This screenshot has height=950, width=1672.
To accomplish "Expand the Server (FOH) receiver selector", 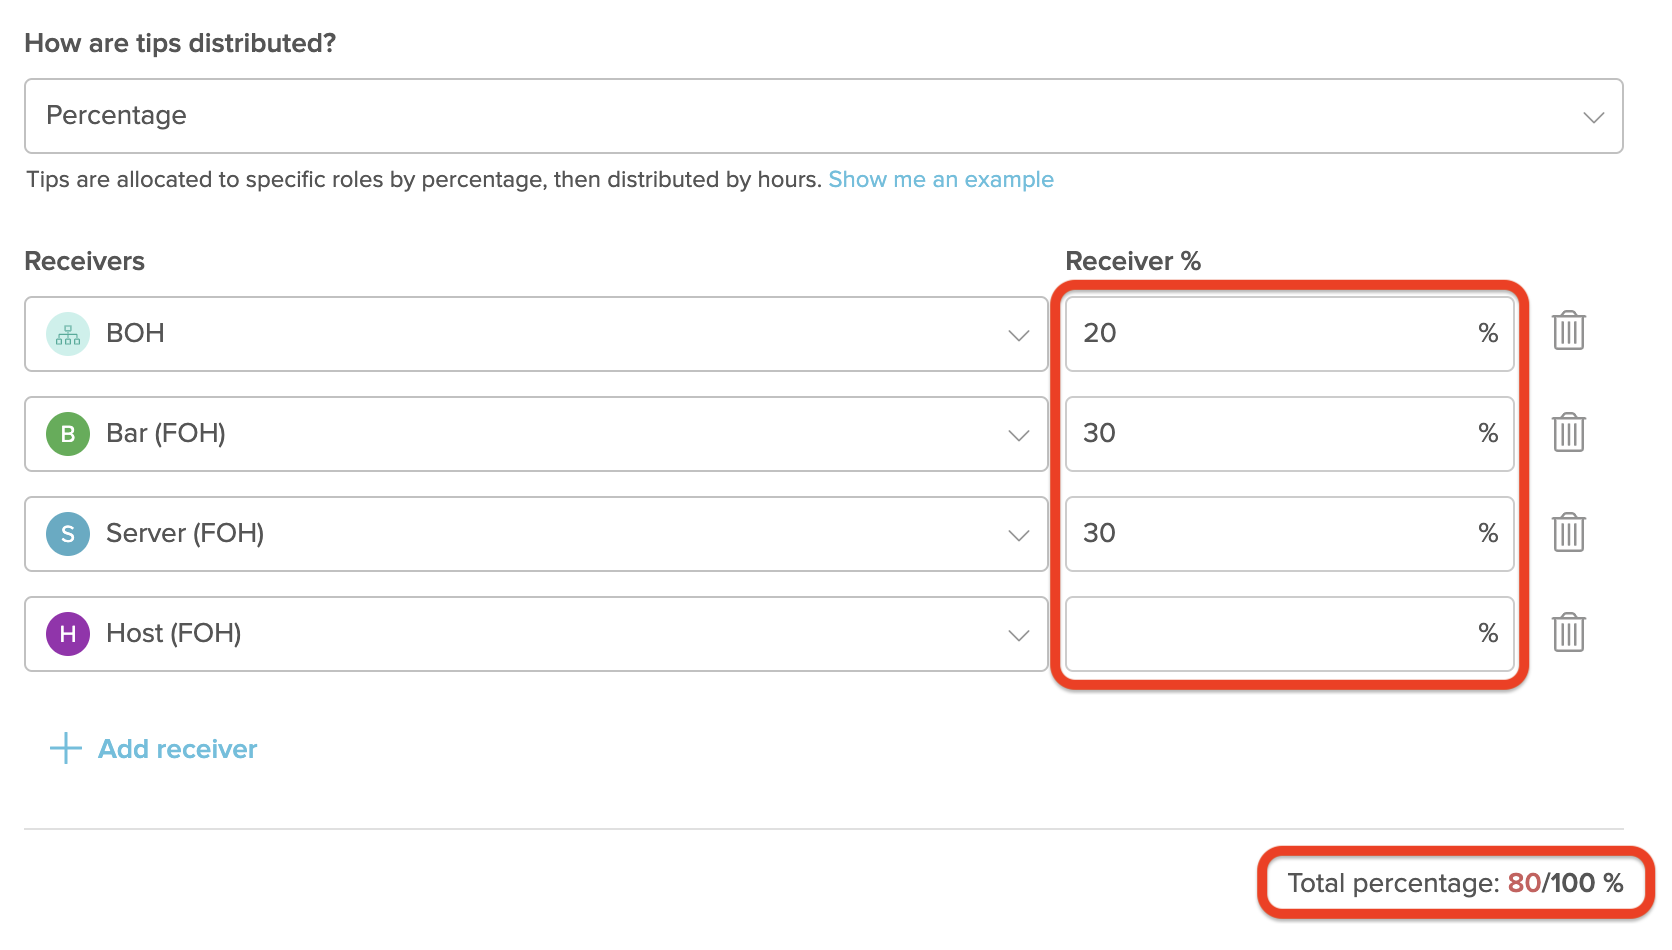I will point(1018,533).
